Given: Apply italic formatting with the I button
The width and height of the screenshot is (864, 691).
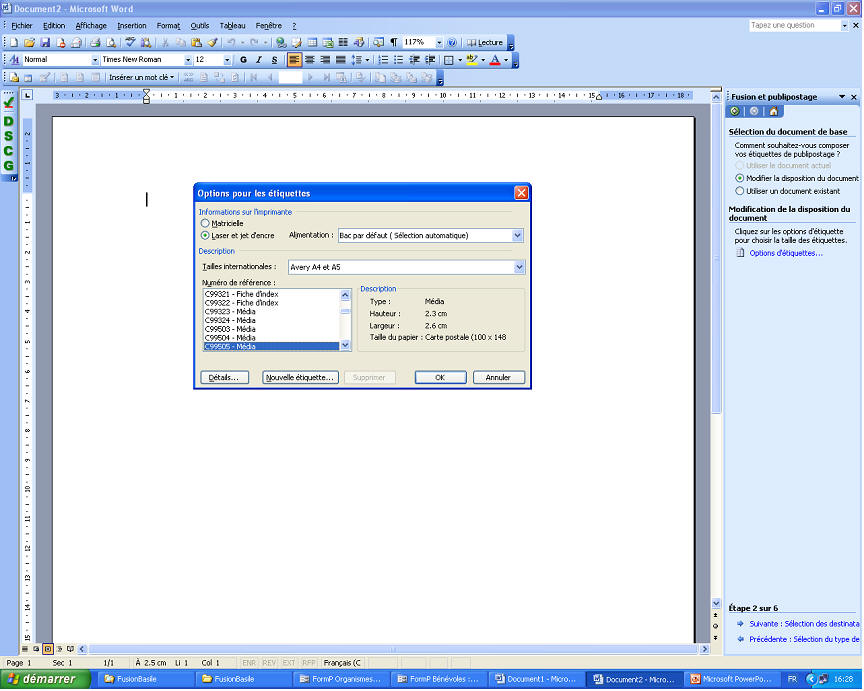Looking at the screenshot, I should (258, 60).
